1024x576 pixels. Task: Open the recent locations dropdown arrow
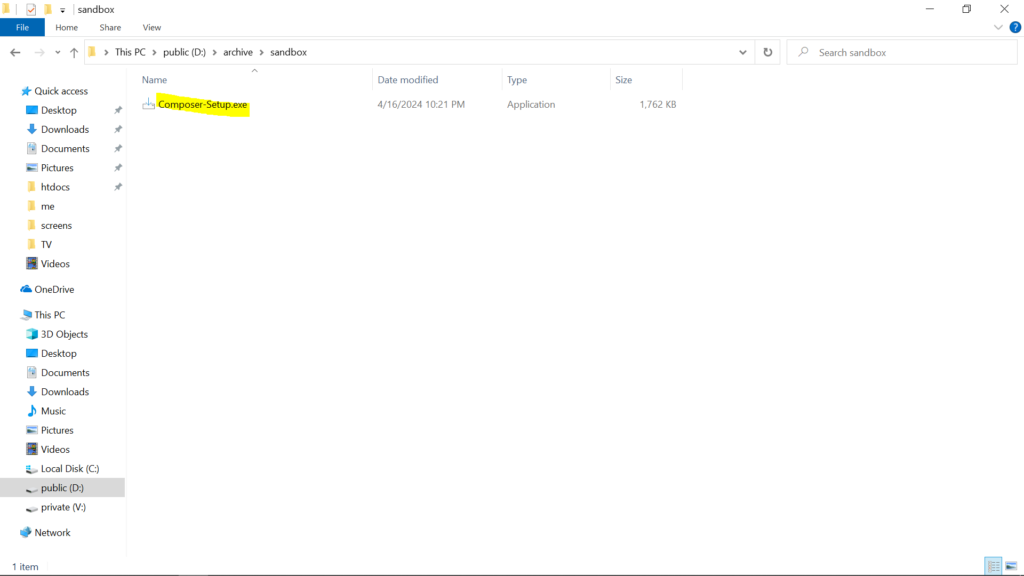pyautogui.click(x=57, y=52)
